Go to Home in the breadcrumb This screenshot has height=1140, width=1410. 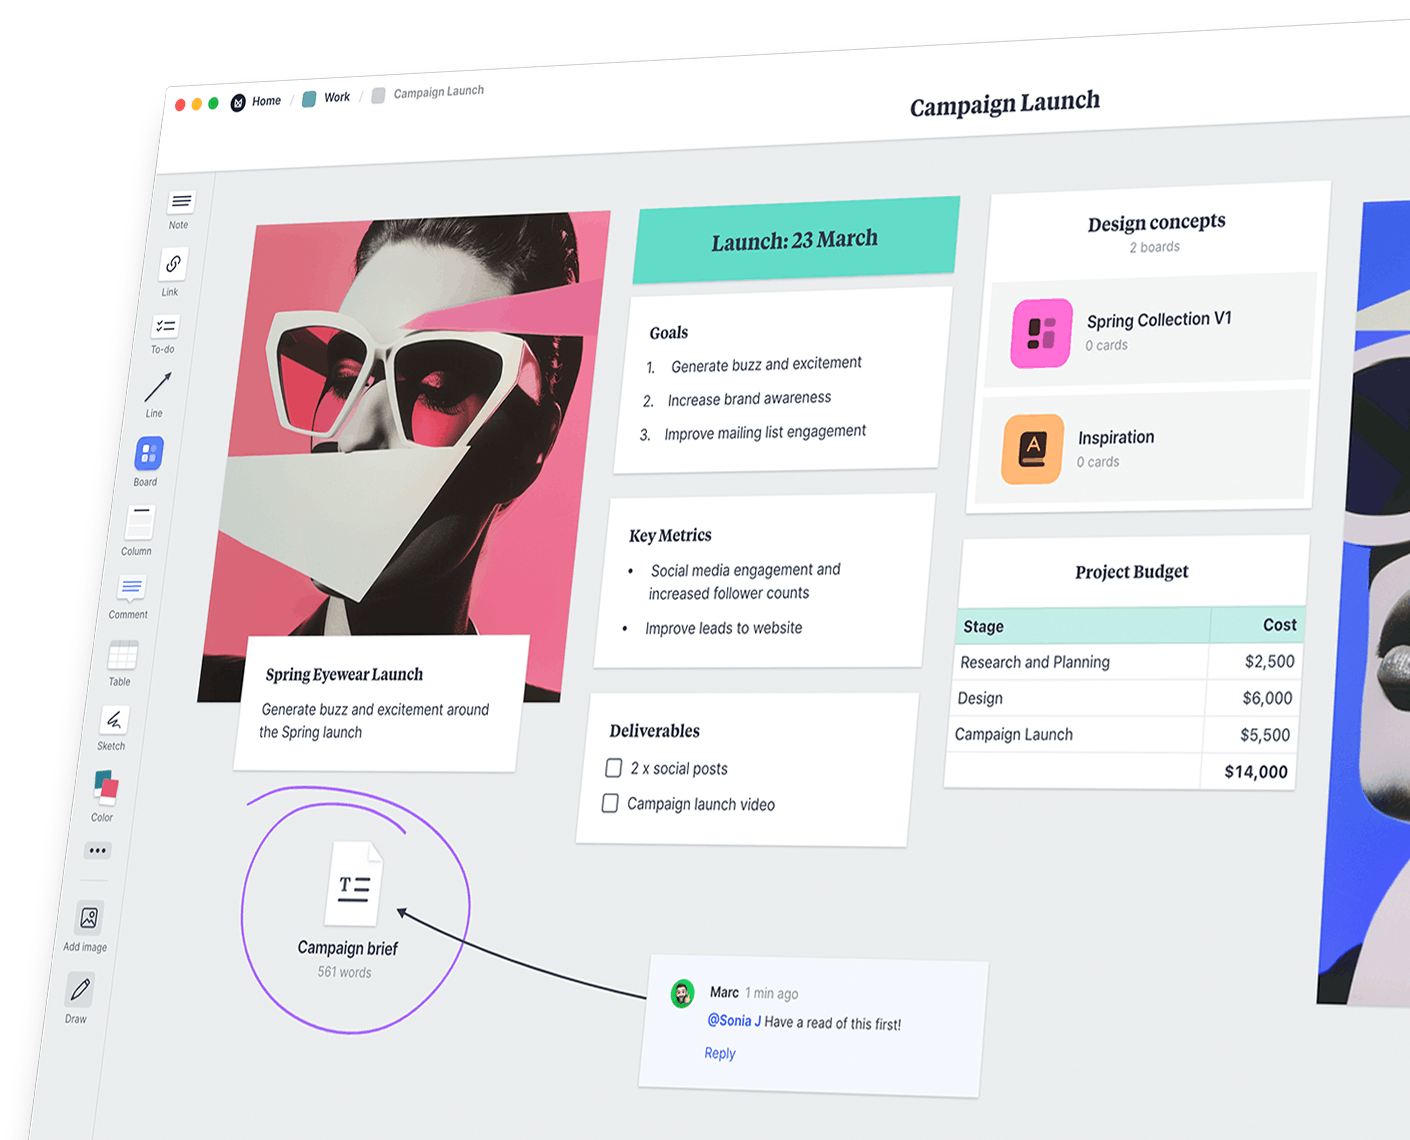pyautogui.click(x=265, y=101)
